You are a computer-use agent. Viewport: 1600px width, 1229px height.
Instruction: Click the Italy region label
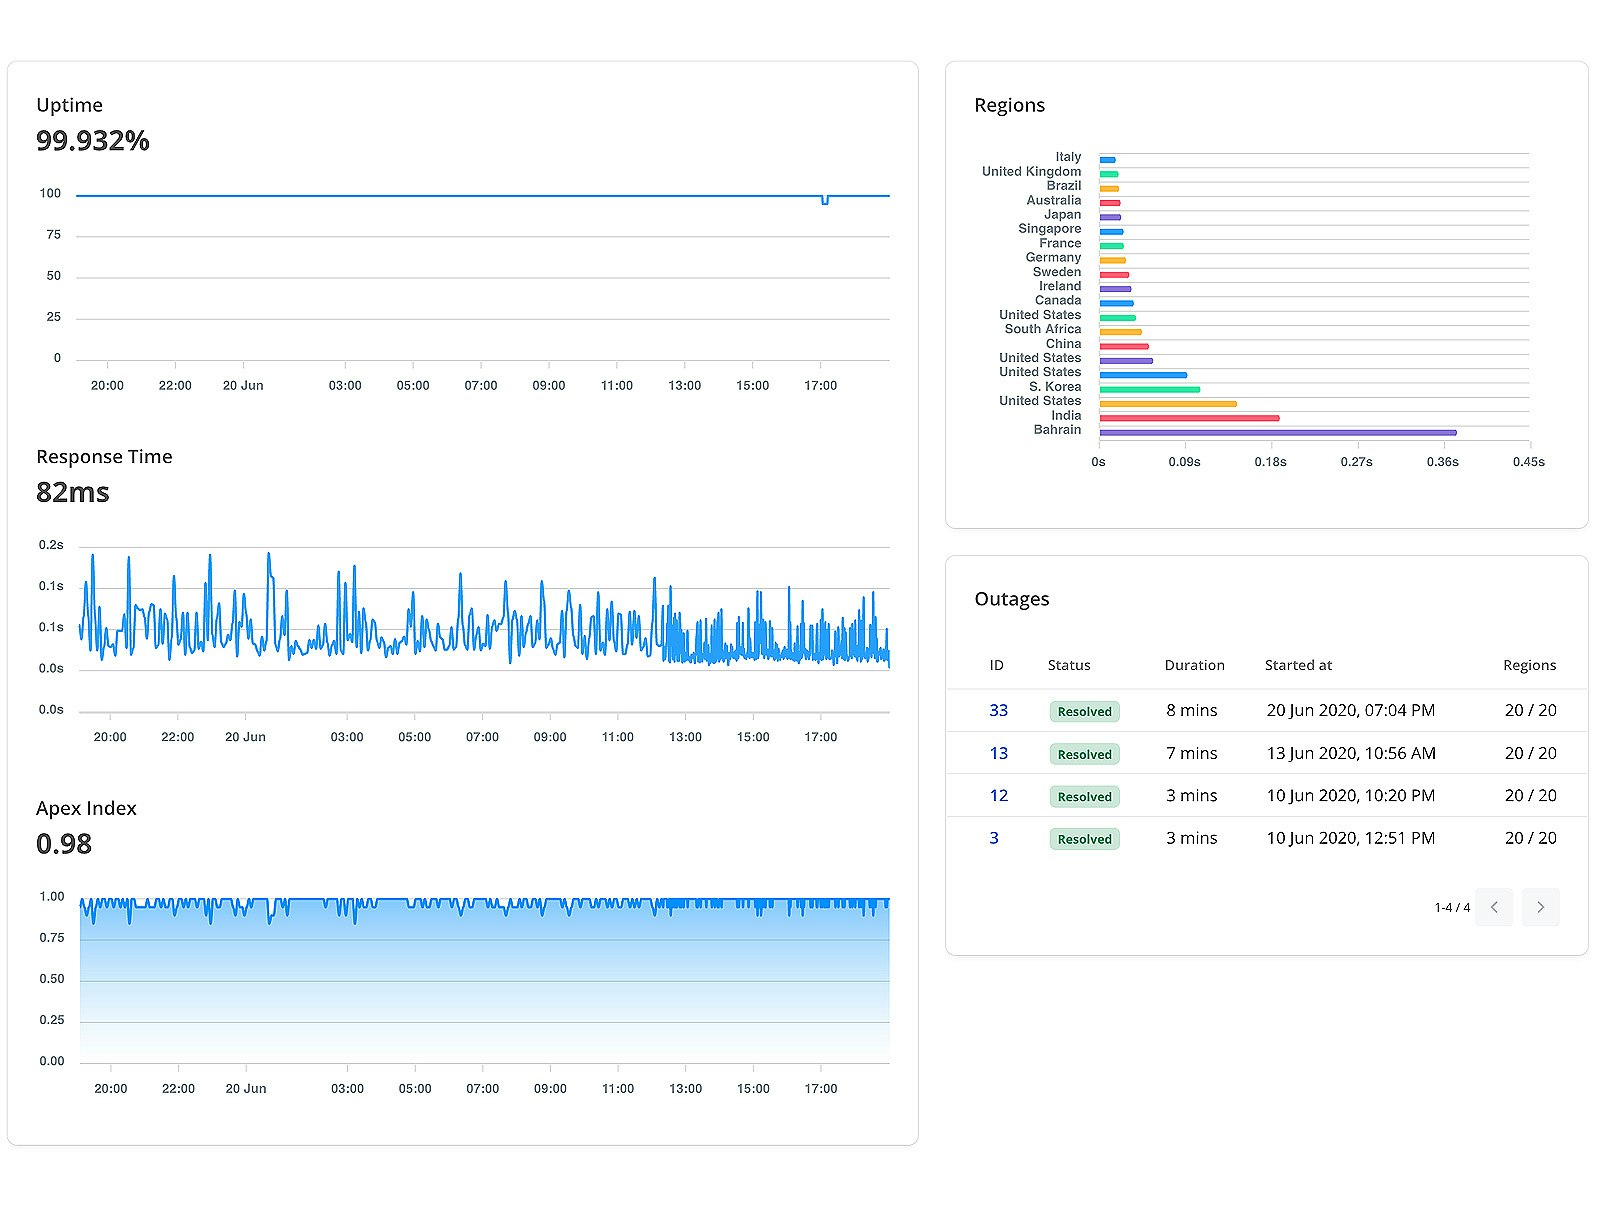[x=1068, y=157]
